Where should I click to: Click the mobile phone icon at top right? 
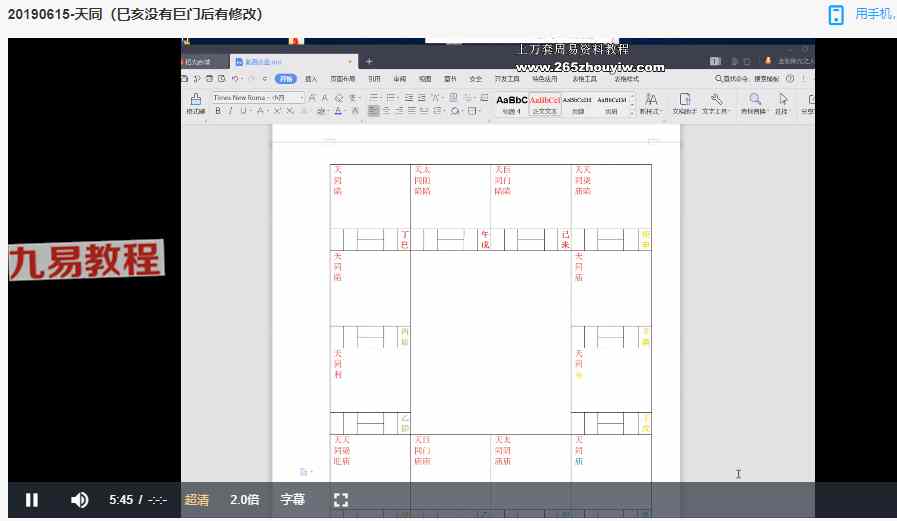[x=836, y=14]
